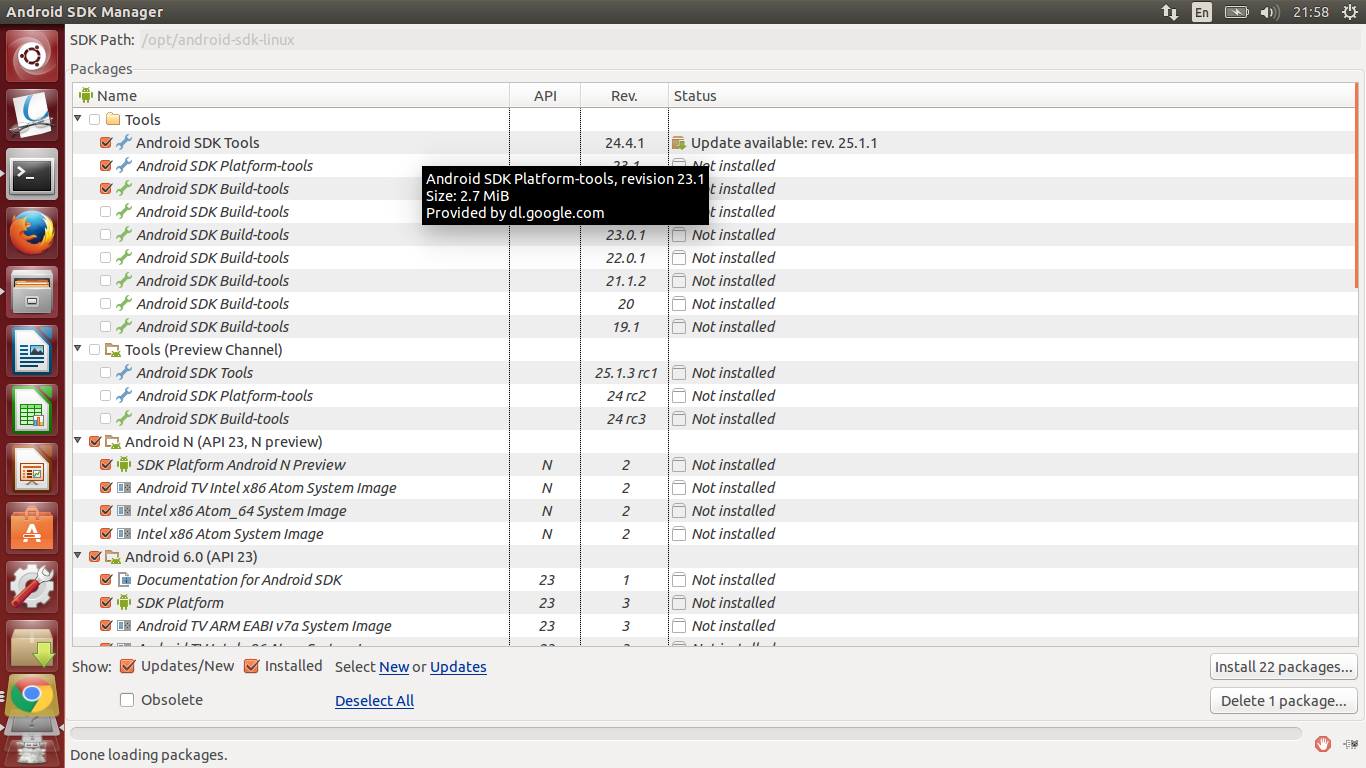The height and width of the screenshot is (768, 1366).
Task: Open the Ubuntu Dash launcher icon
Action: 32,56
